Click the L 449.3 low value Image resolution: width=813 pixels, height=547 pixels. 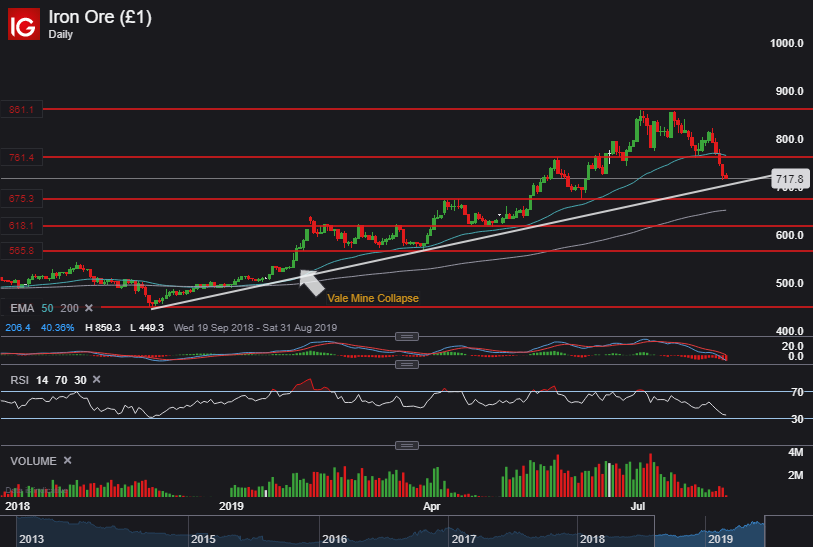pos(147,328)
